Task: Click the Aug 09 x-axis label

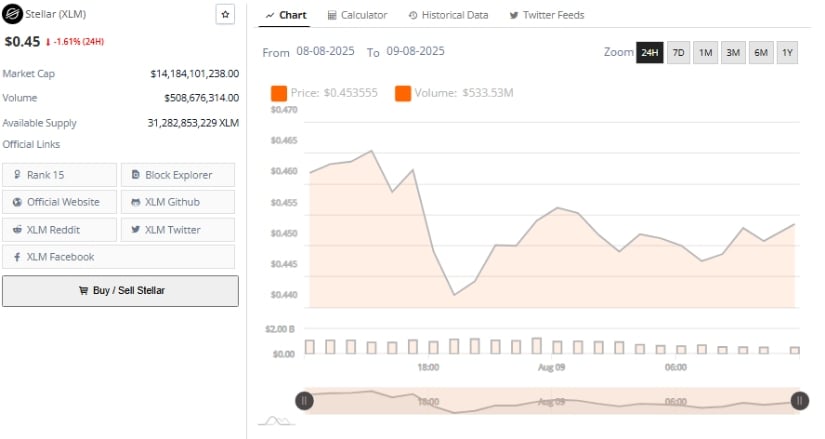Action: pyautogui.click(x=551, y=367)
